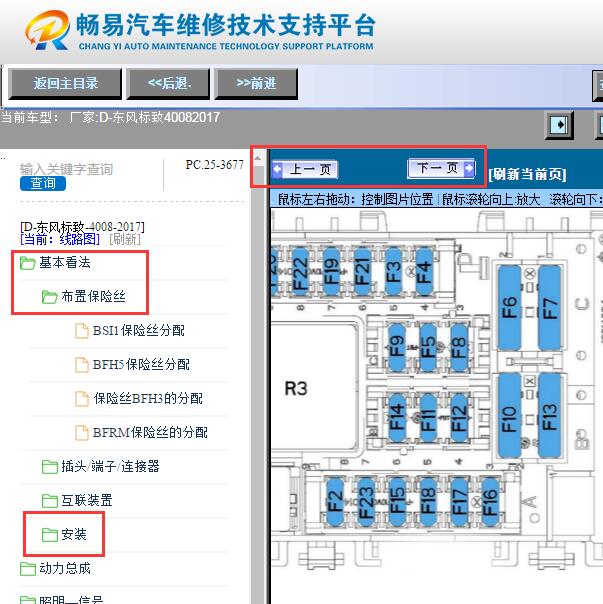Screen dimensions: 603x604
Task: Open 保险丝BFH3的分配 document
Action: tap(148, 398)
